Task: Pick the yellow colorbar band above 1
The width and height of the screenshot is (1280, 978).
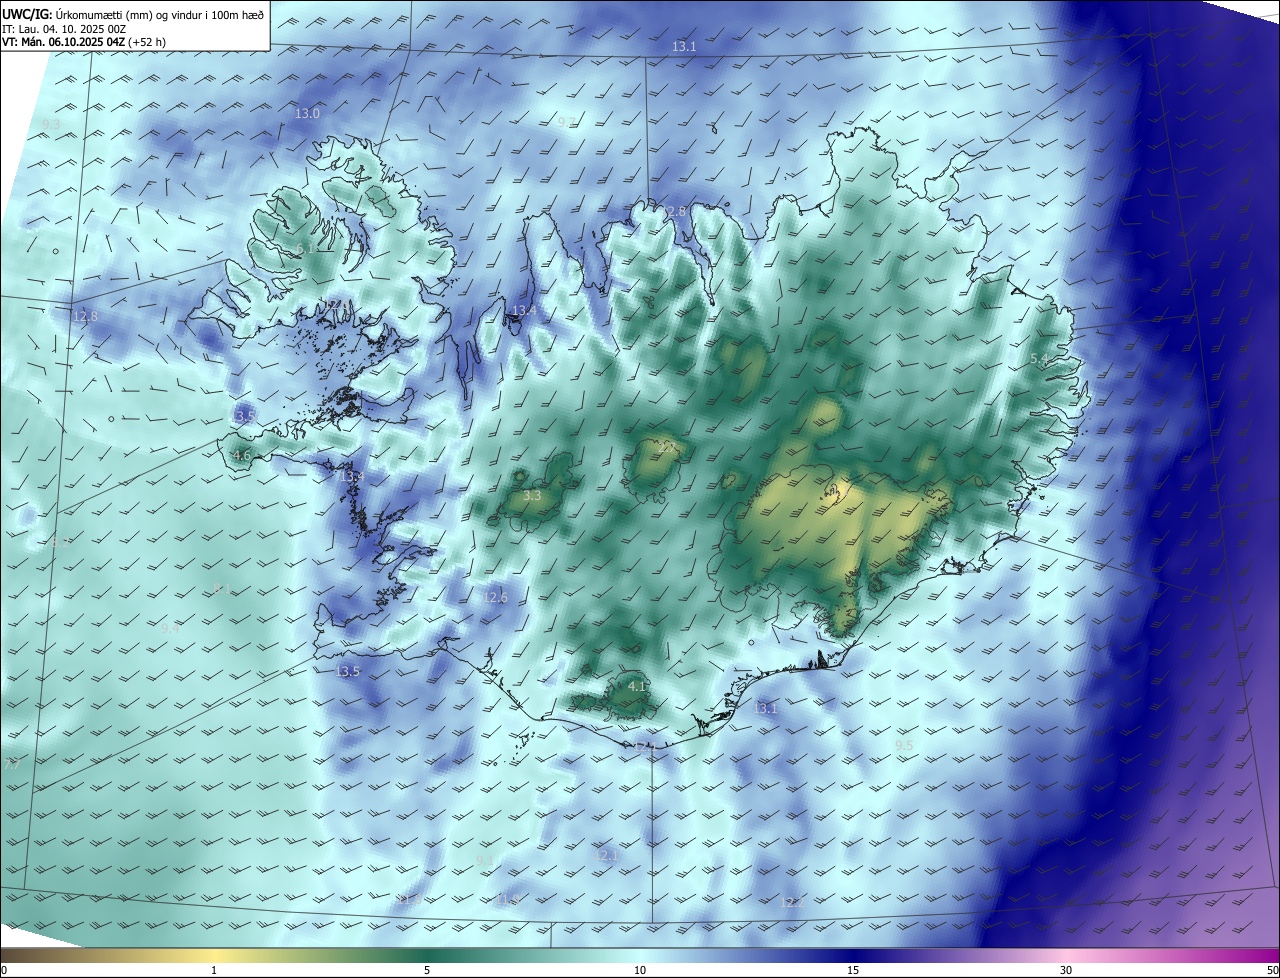Action: click(214, 955)
